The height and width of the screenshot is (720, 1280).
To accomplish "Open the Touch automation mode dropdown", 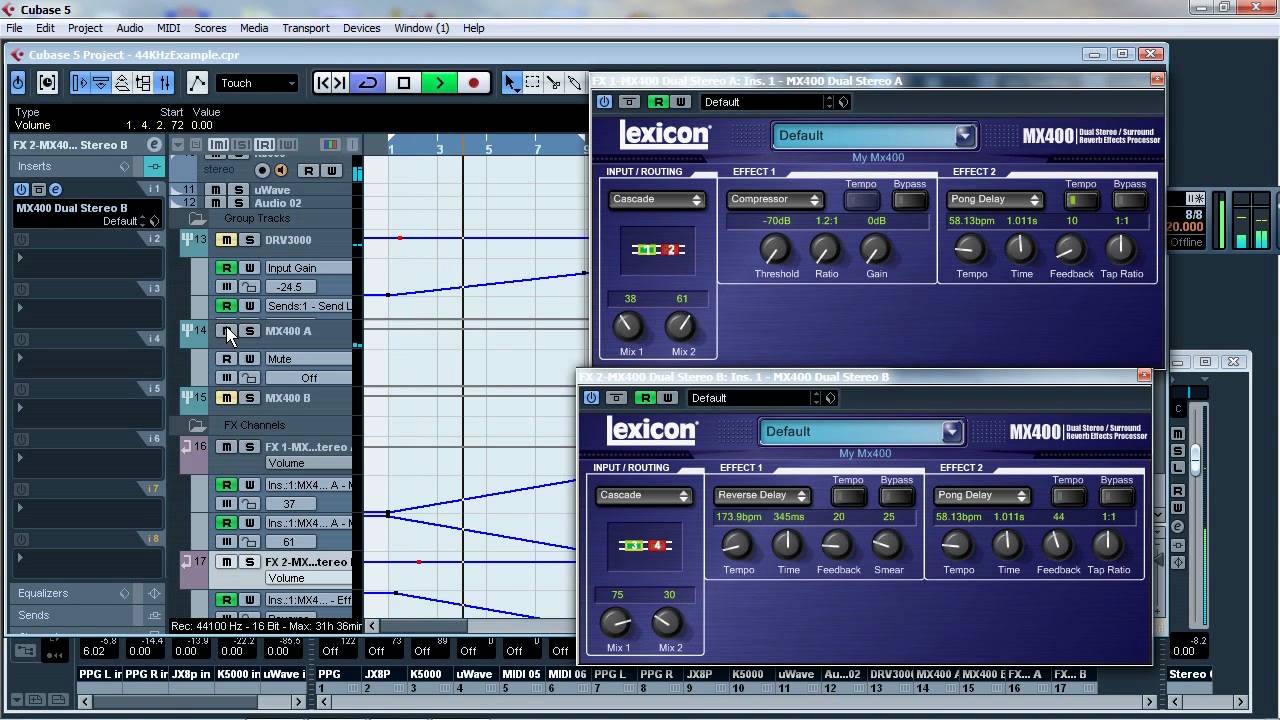I will click(x=257, y=83).
